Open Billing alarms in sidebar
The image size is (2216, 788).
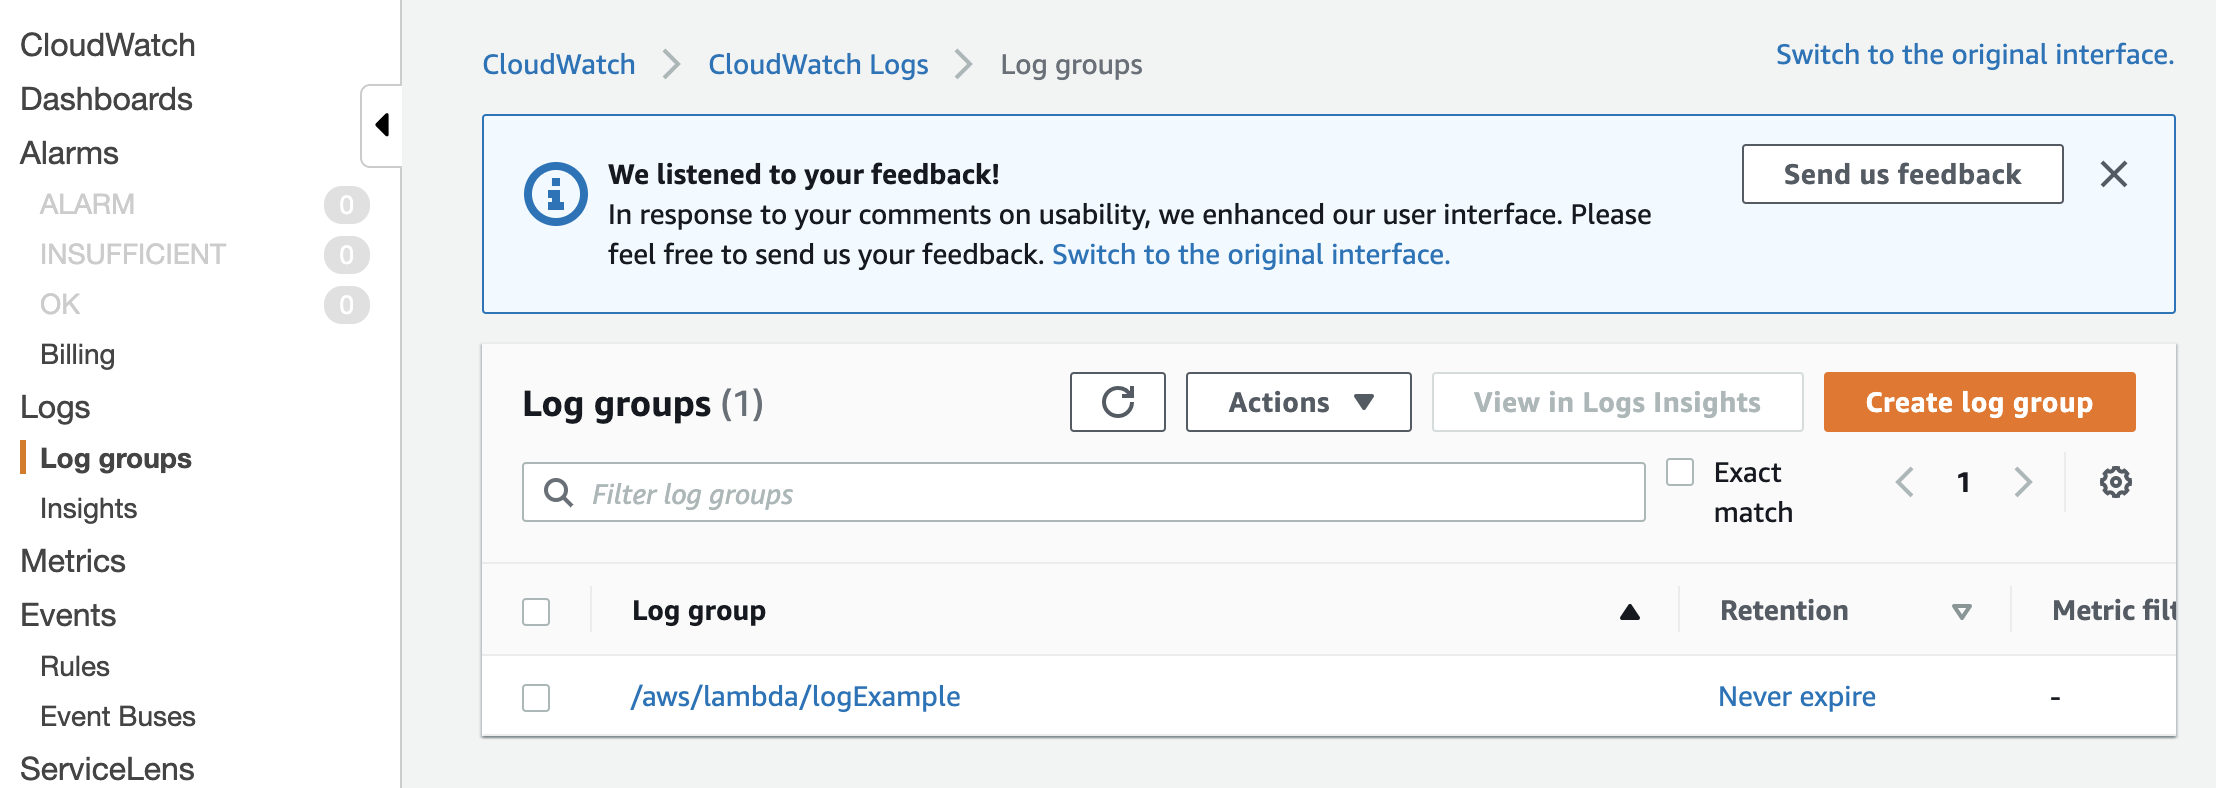pyautogui.click(x=78, y=354)
